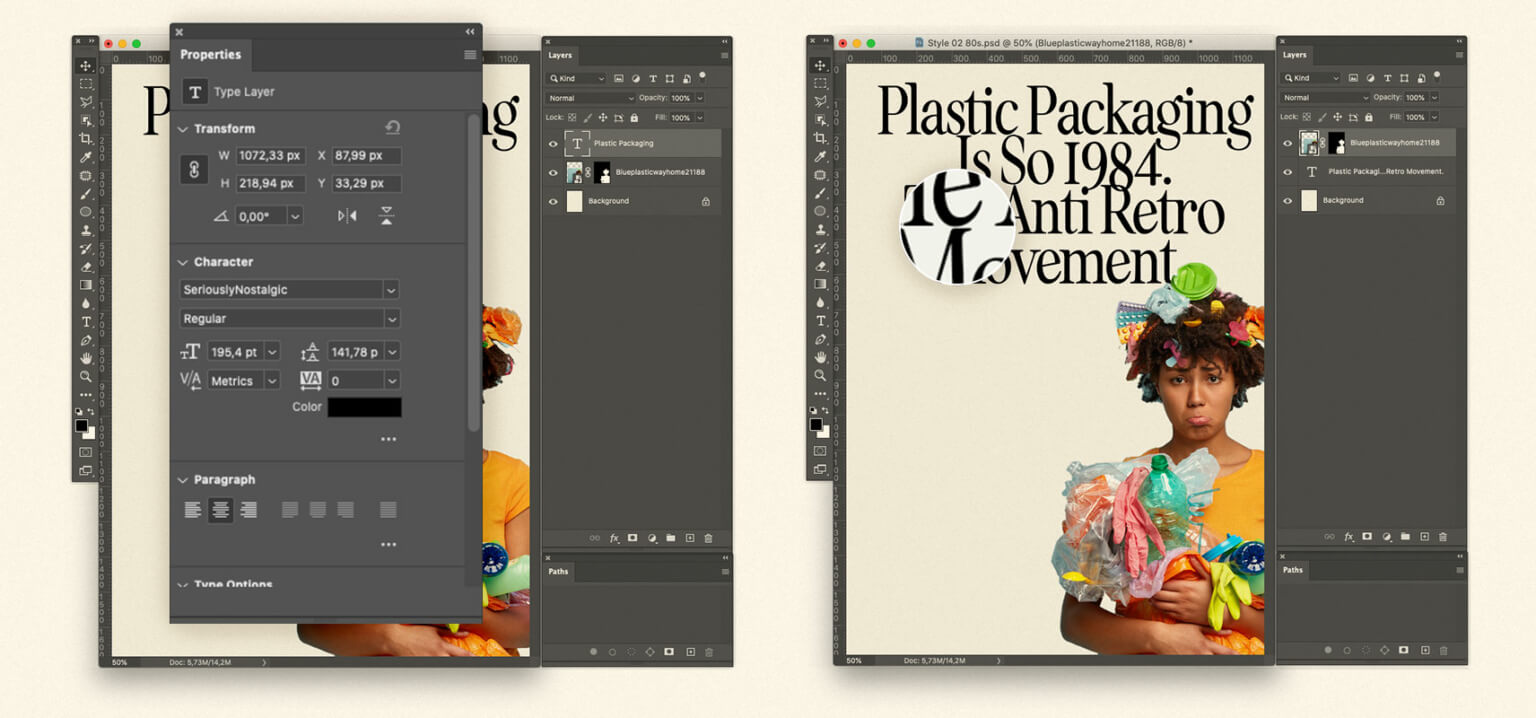1536x718 pixels.
Task: Reset the Transform values
Action: click(392, 128)
